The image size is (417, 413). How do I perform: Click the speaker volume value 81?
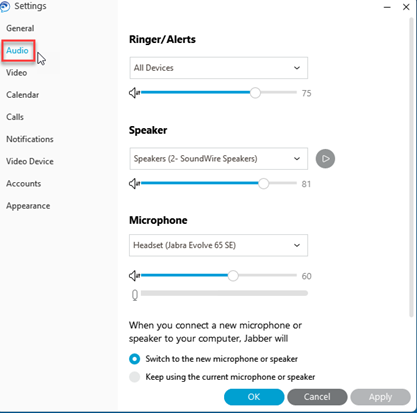pos(306,184)
